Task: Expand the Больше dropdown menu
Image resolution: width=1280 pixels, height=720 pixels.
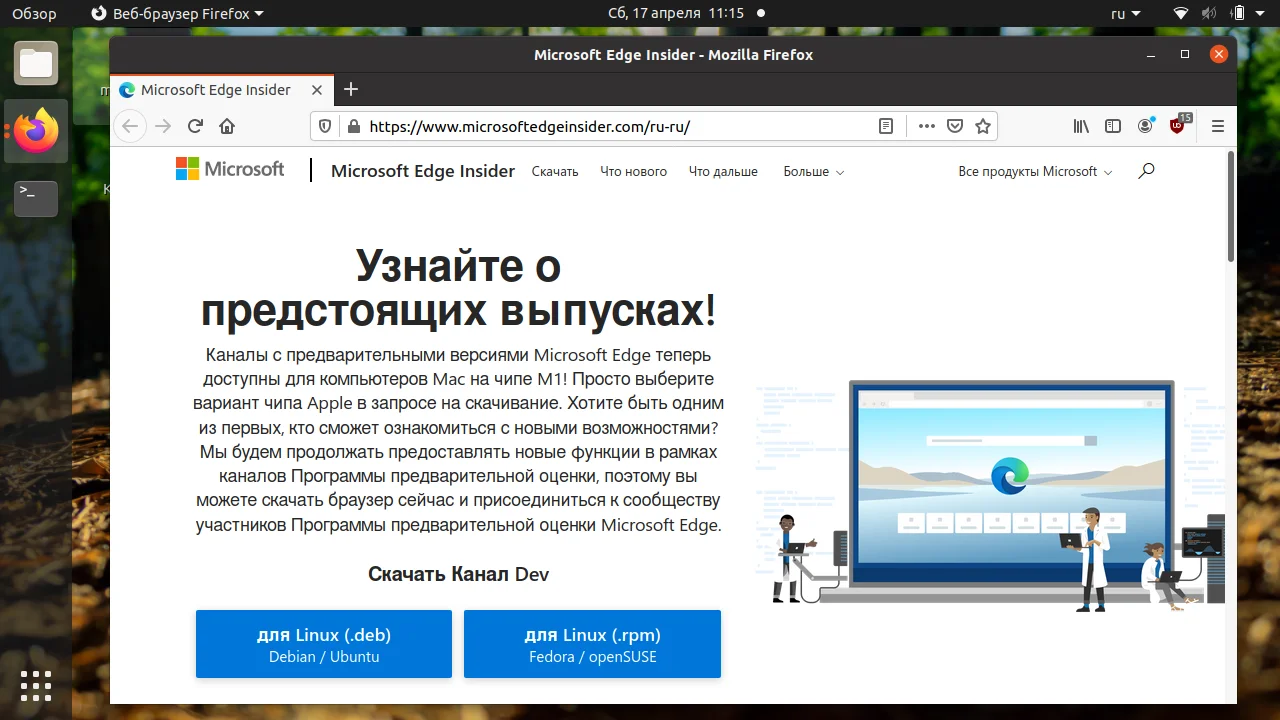Action: (x=813, y=171)
